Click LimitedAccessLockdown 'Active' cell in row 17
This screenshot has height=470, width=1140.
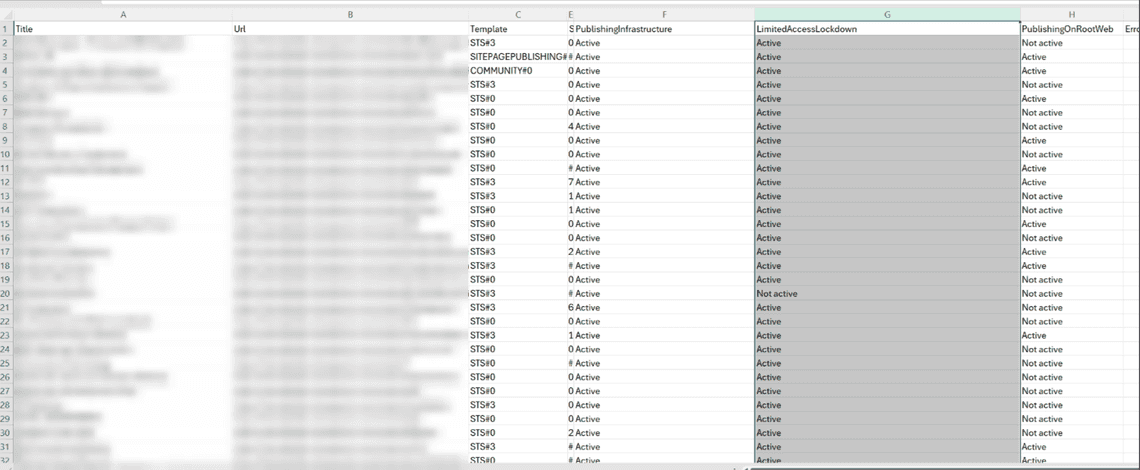coord(887,252)
